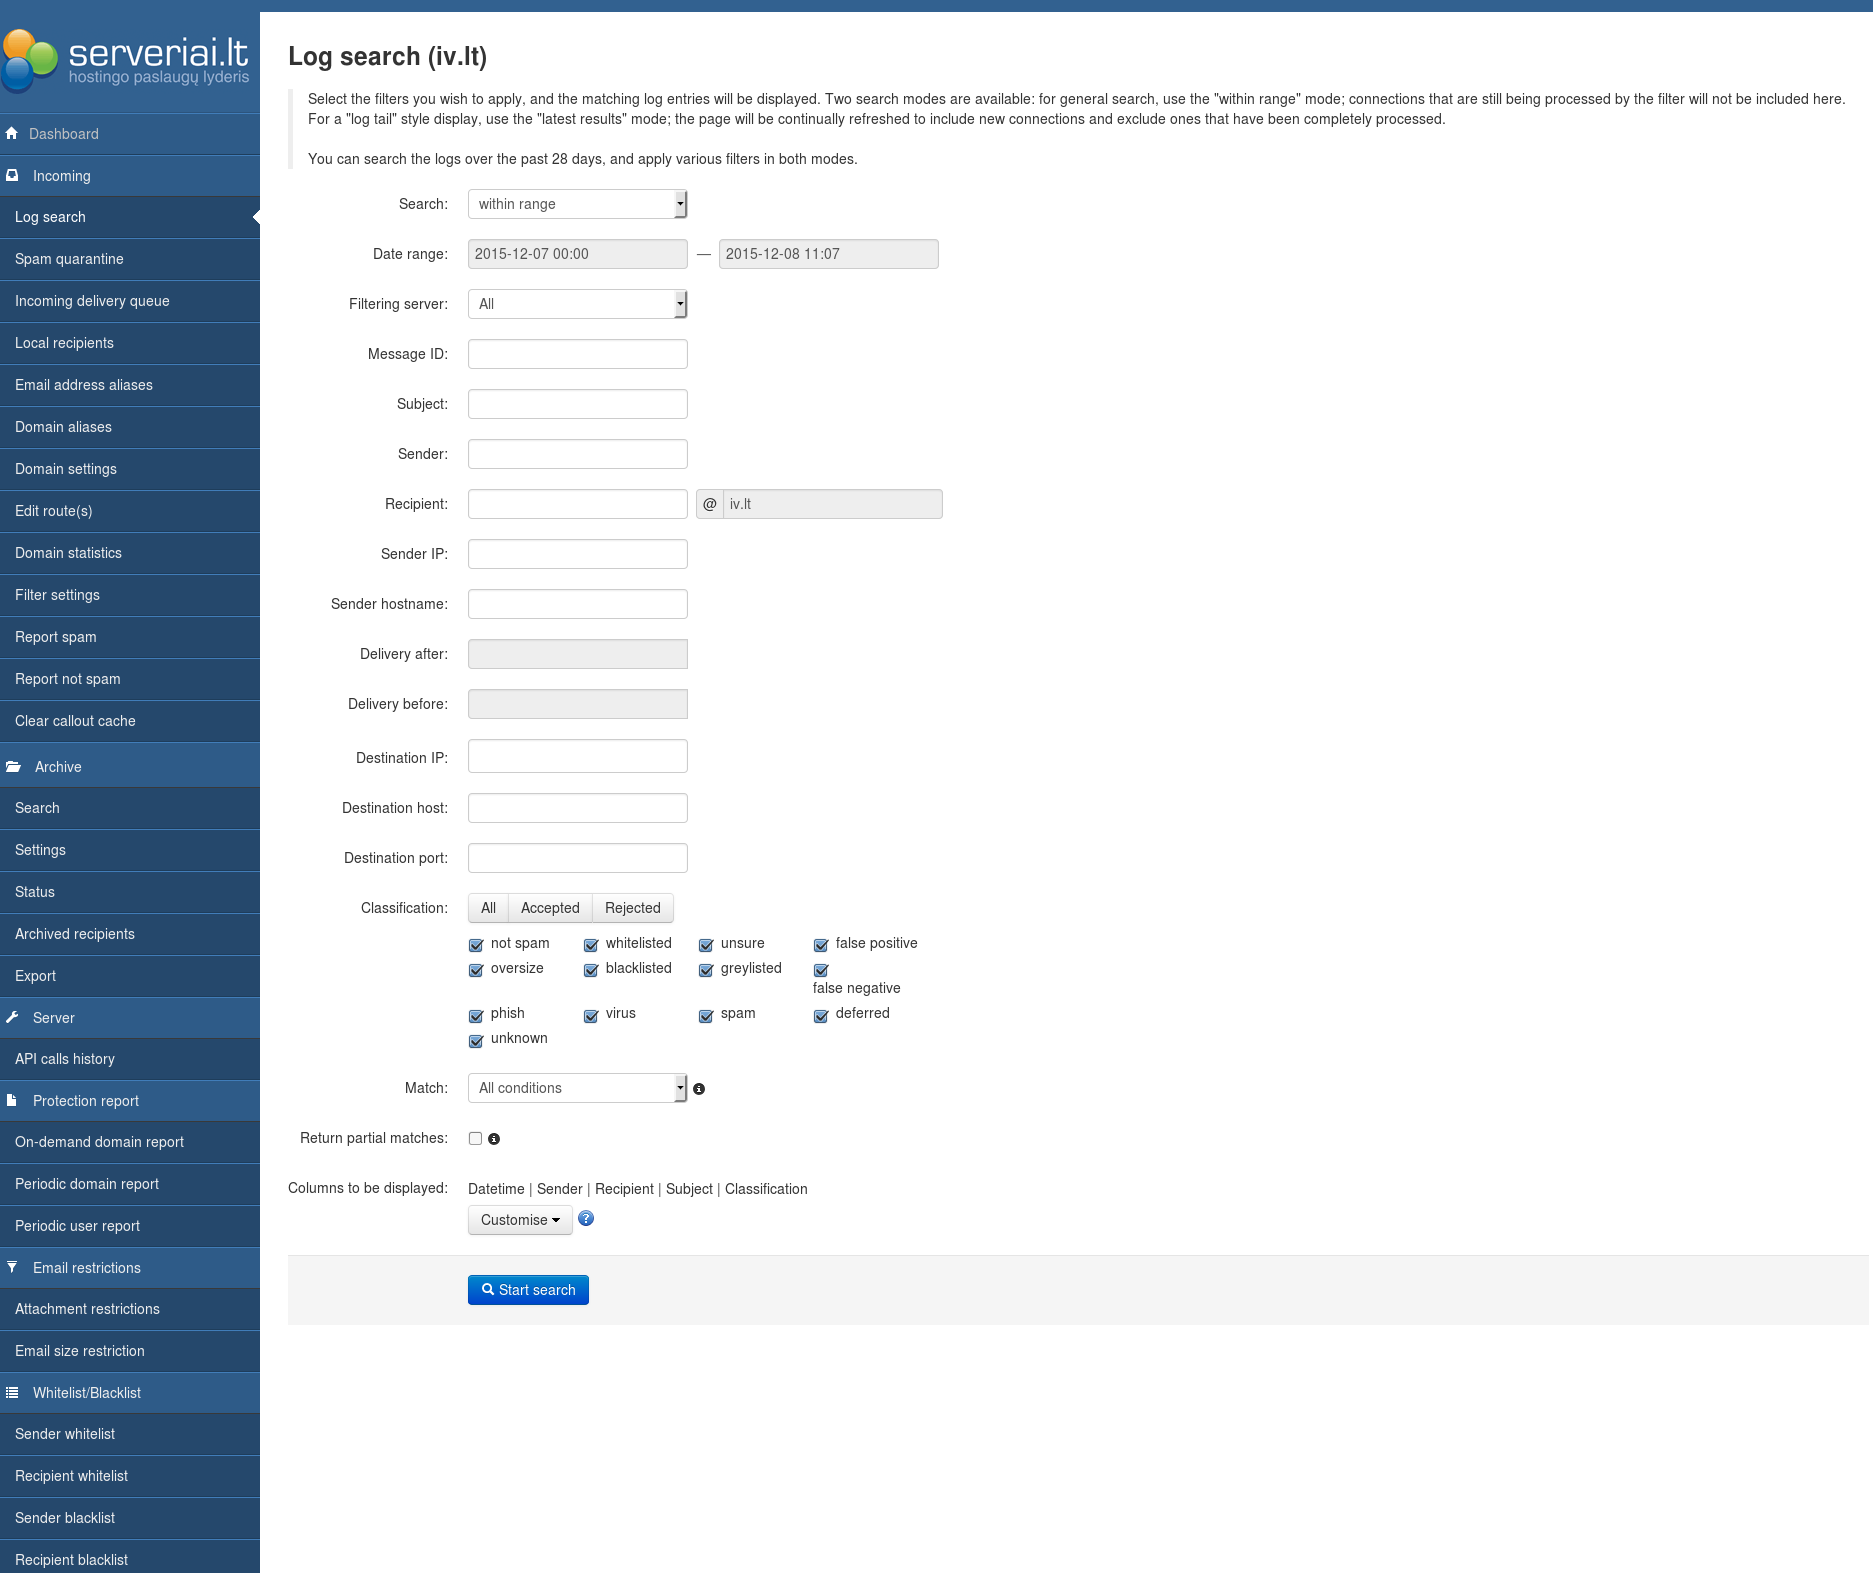This screenshot has height=1573, width=1873.
Task: Click the Email restrictions filter icon
Action: click(12, 1268)
